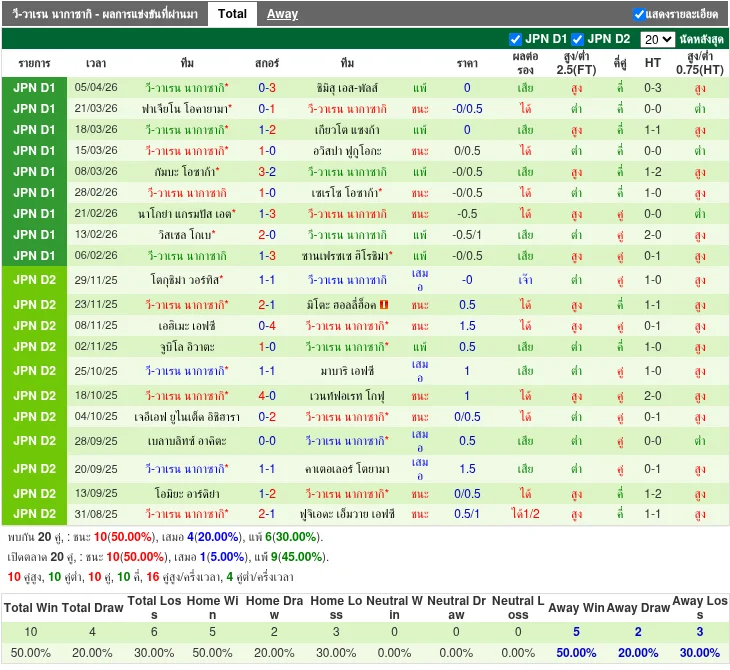Image resolution: width=730 pixels, height=670 pixels.
Task: Uncheck the JPN D2 league filter
Action: point(578,40)
